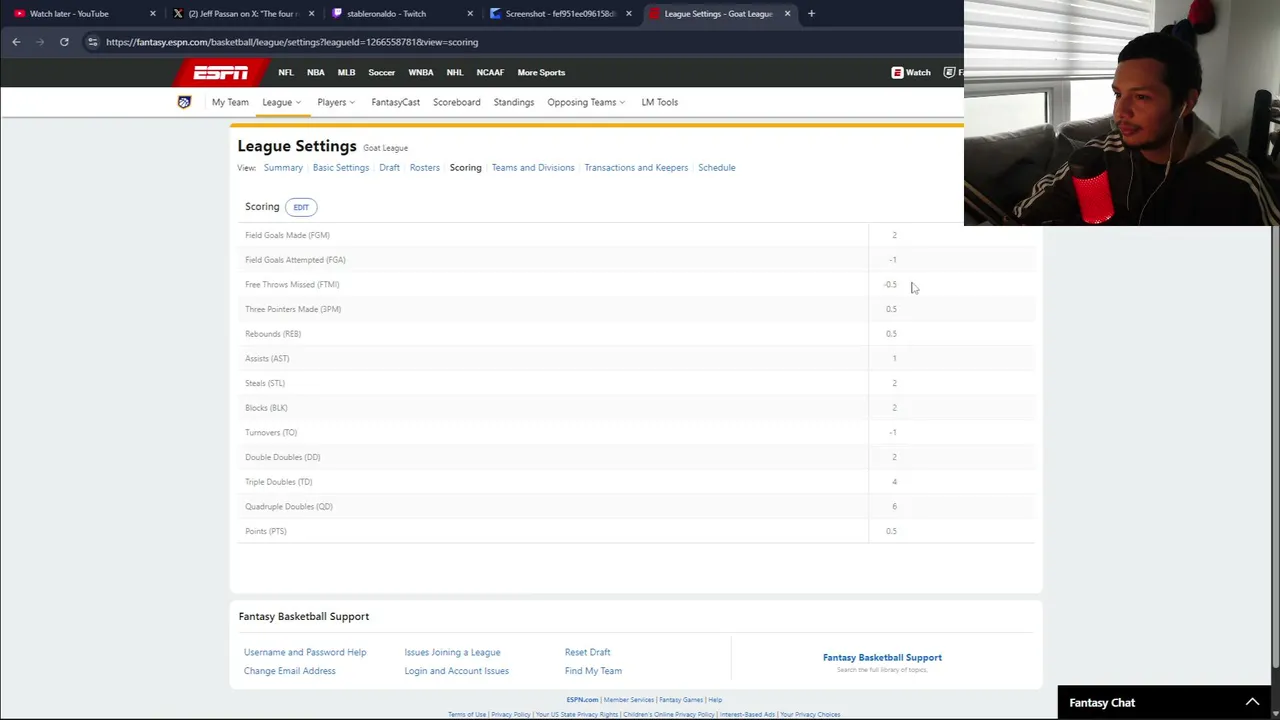This screenshot has width=1280, height=720.
Task: Expand the Players dropdown menu
Action: (336, 102)
